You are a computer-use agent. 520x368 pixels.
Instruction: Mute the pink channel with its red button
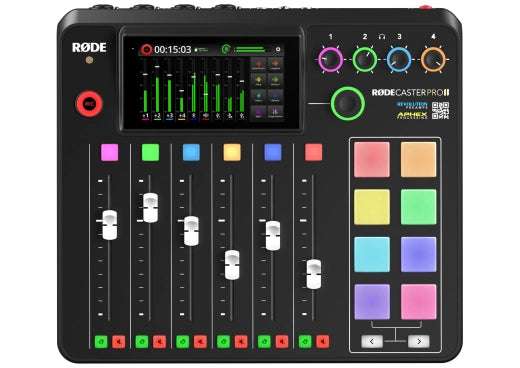click(x=119, y=342)
